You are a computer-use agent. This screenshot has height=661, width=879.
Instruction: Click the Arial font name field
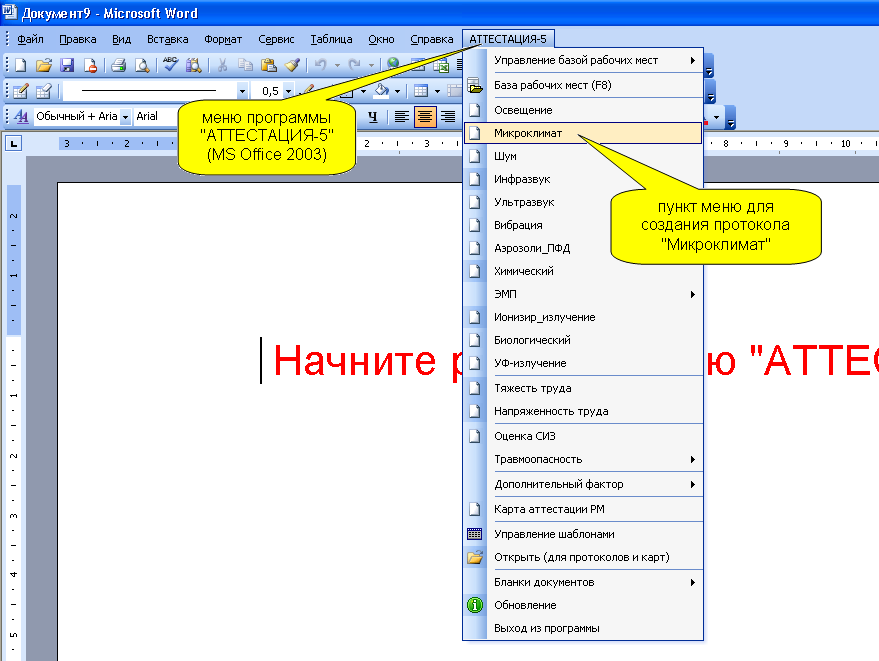click(155, 117)
